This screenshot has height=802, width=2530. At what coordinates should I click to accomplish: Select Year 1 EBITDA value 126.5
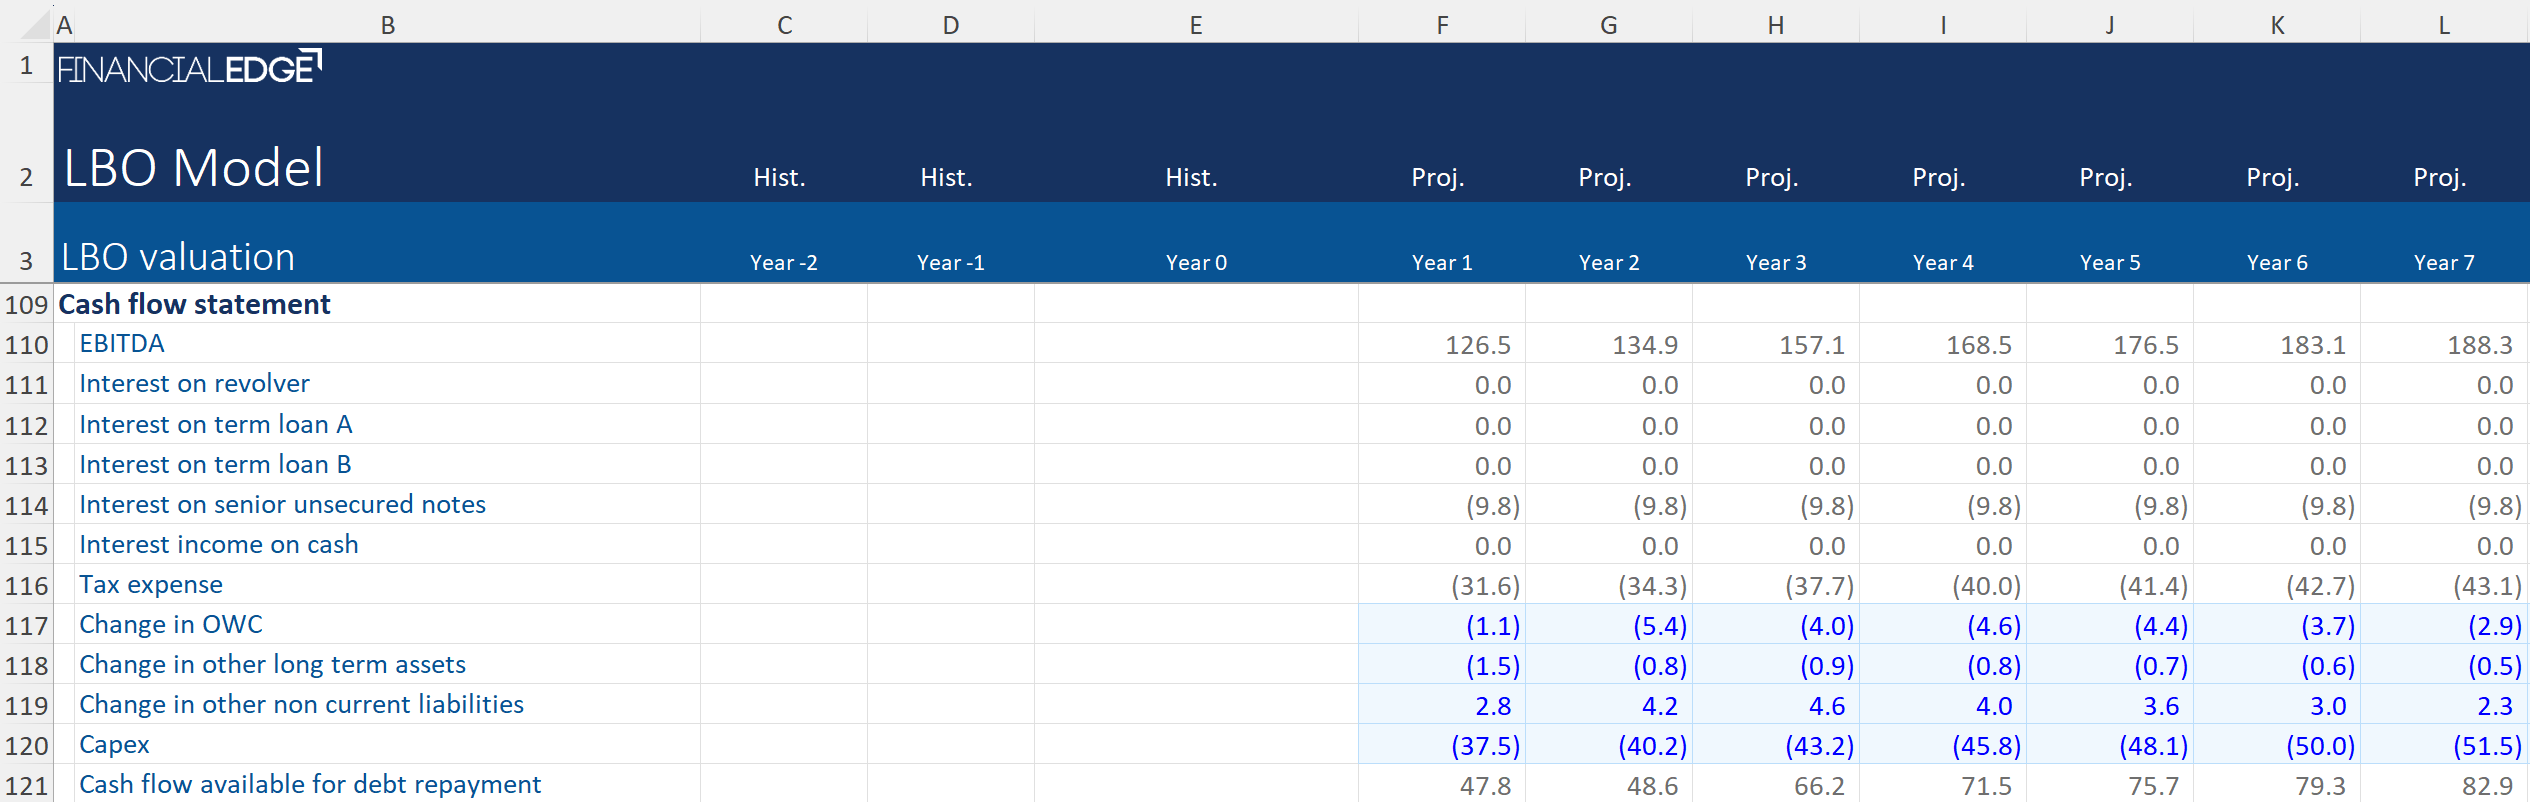pyautogui.click(x=1477, y=345)
